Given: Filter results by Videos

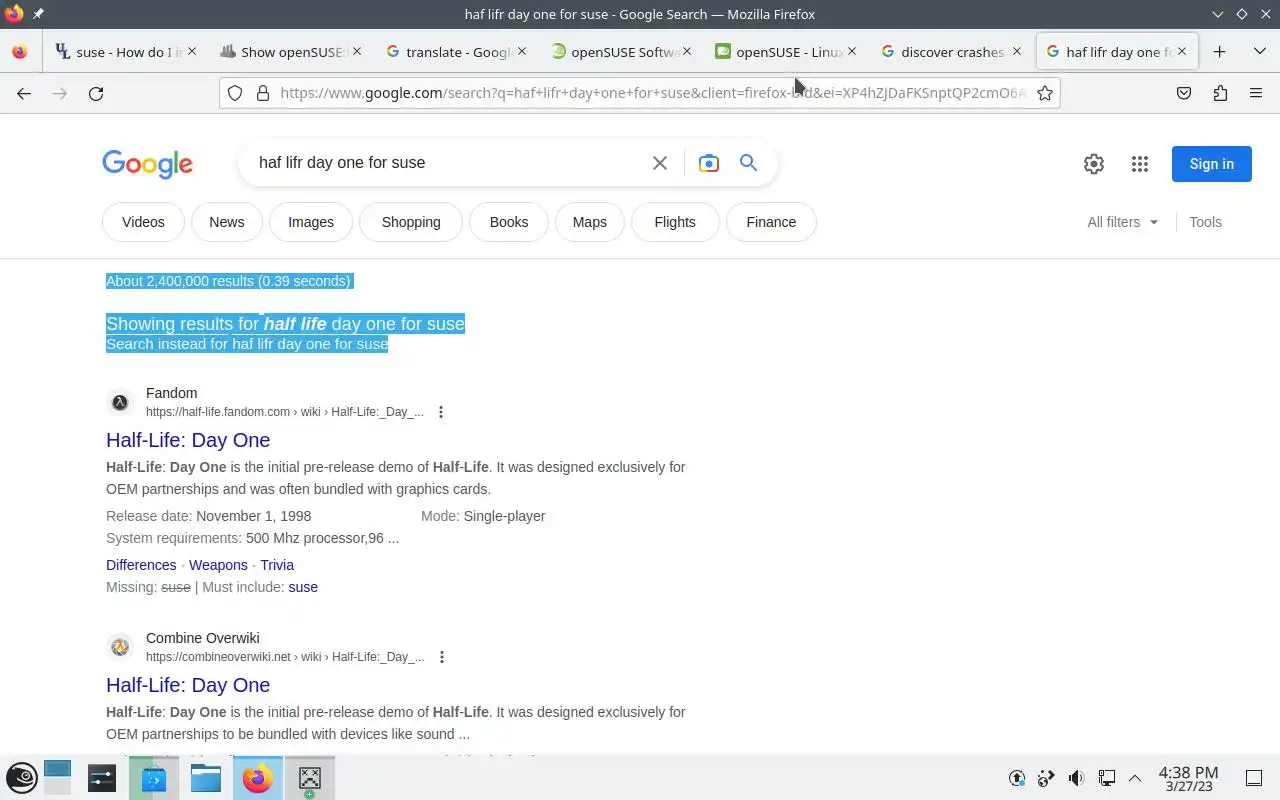Looking at the screenshot, I should pyautogui.click(x=143, y=222).
